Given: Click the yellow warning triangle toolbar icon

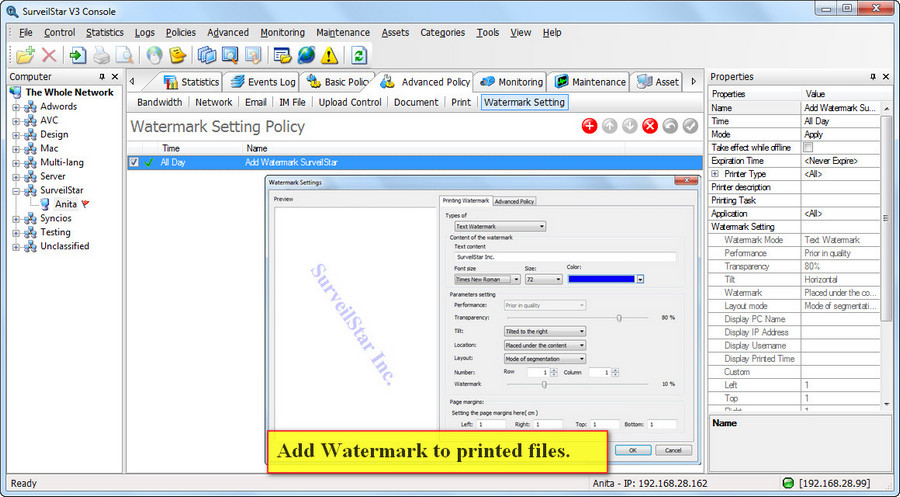Looking at the screenshot, I should pos(329,55).
